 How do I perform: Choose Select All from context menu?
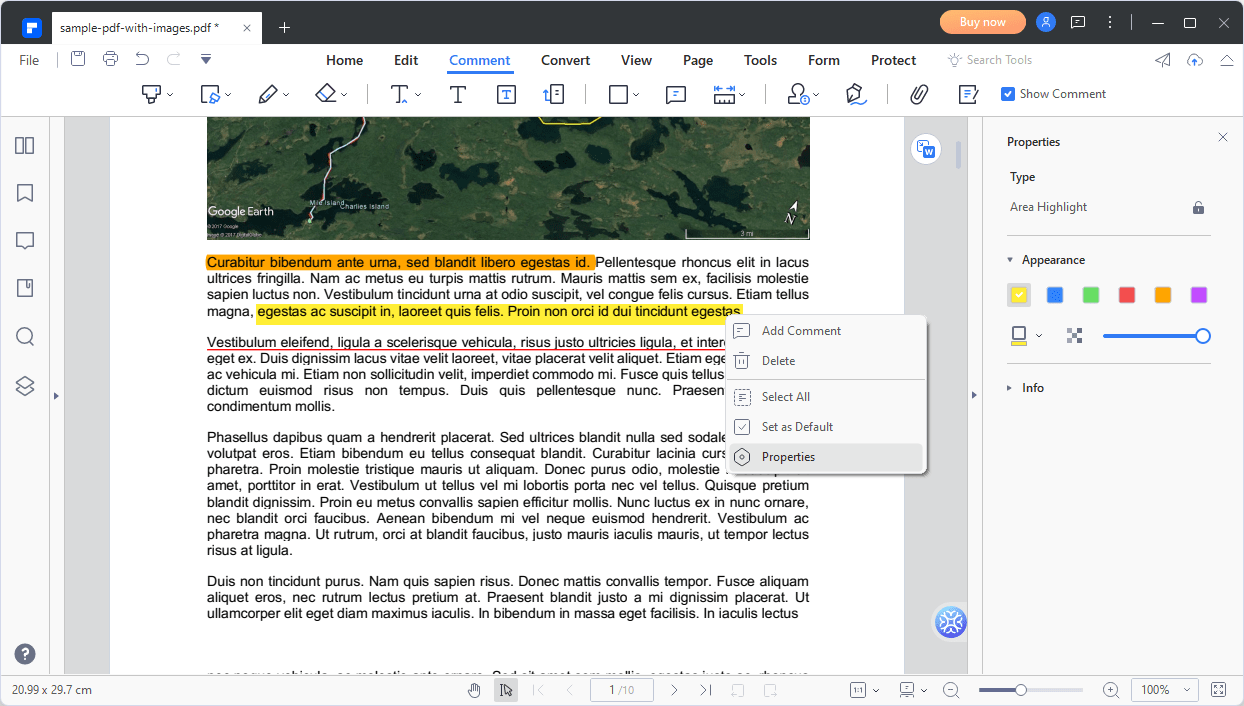tap(826, 397)
